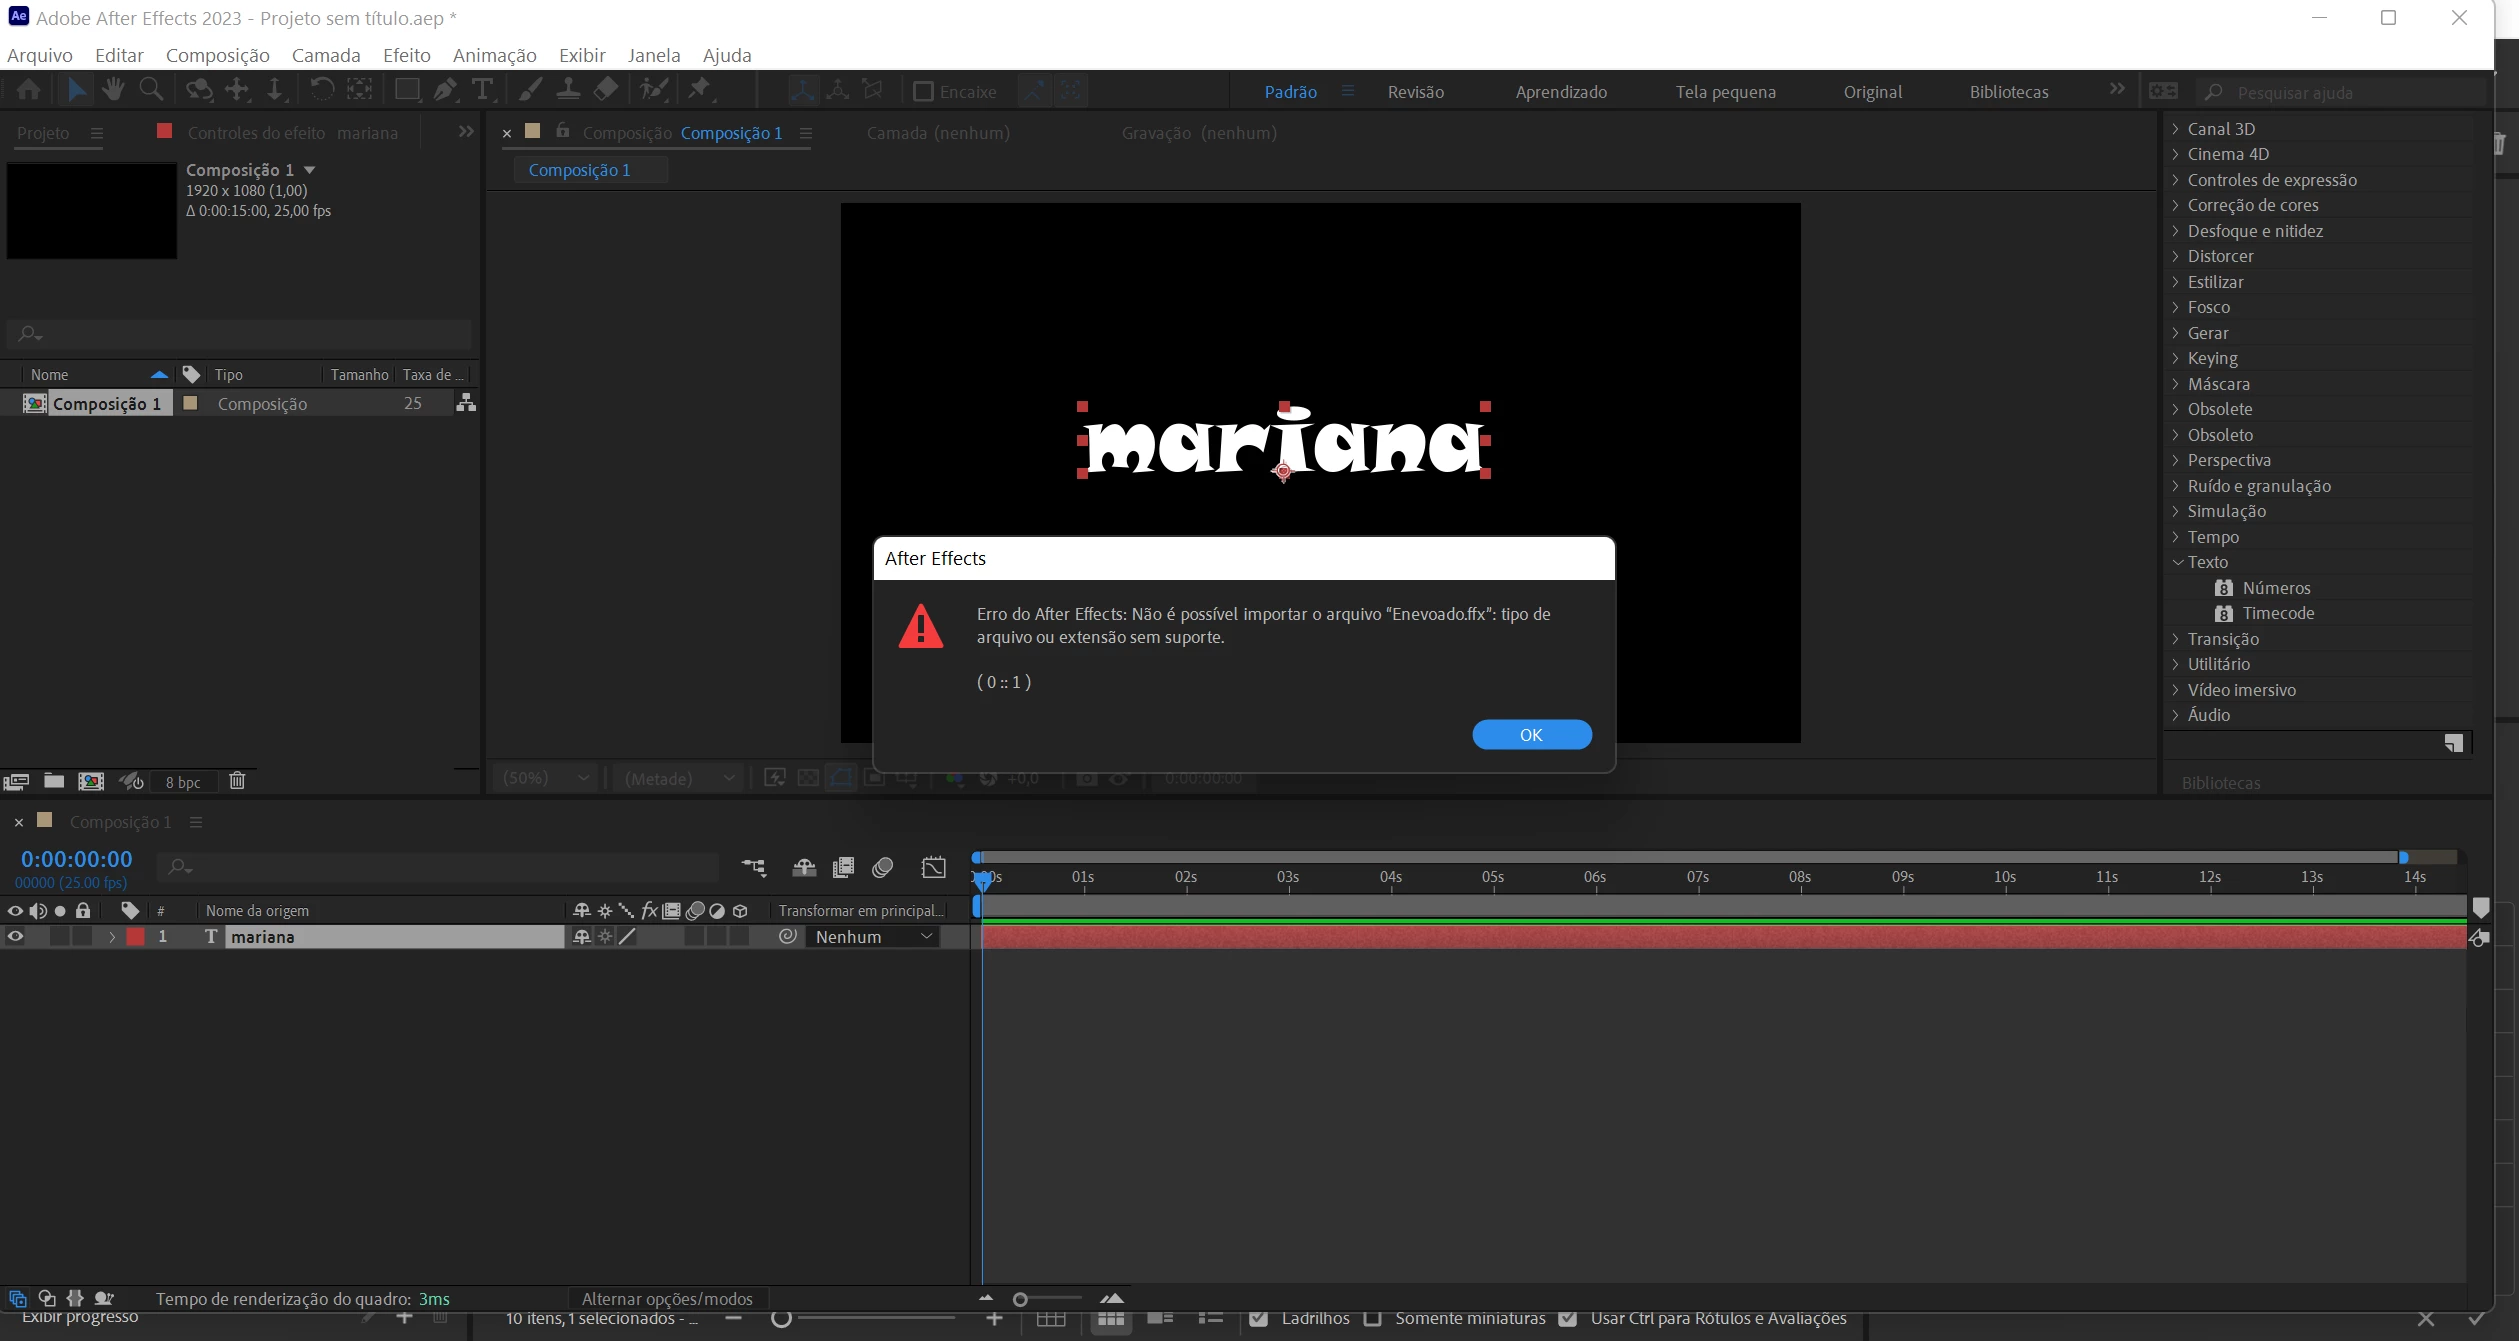
Task: Click OK in the error dialog
Action: 1531,735
